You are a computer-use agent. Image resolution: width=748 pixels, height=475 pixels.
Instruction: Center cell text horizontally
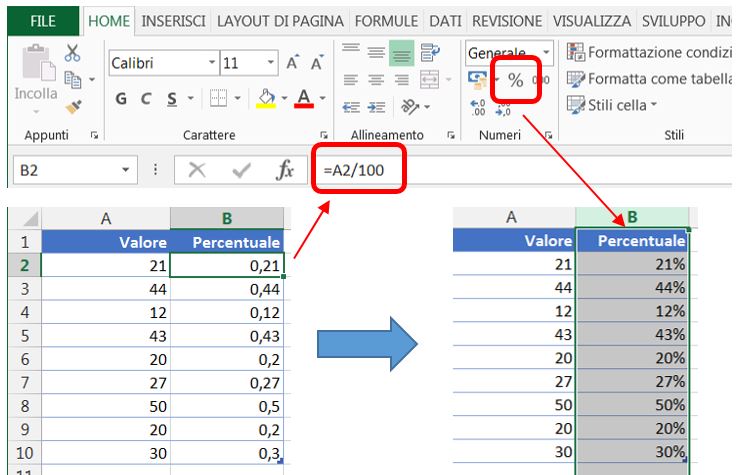coord(376,80)
